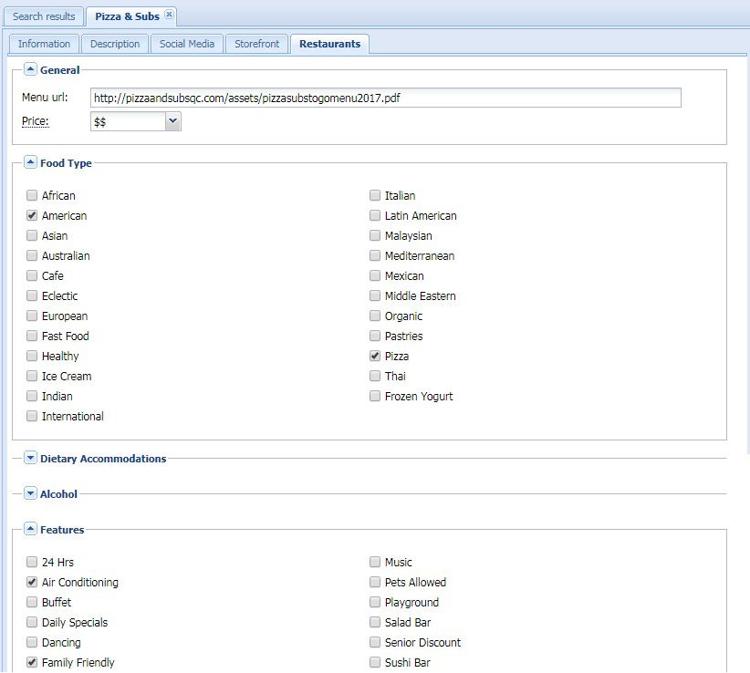Click the Menu url input field
The height and width of the screenshot is (673, 750).
point(386,98)
